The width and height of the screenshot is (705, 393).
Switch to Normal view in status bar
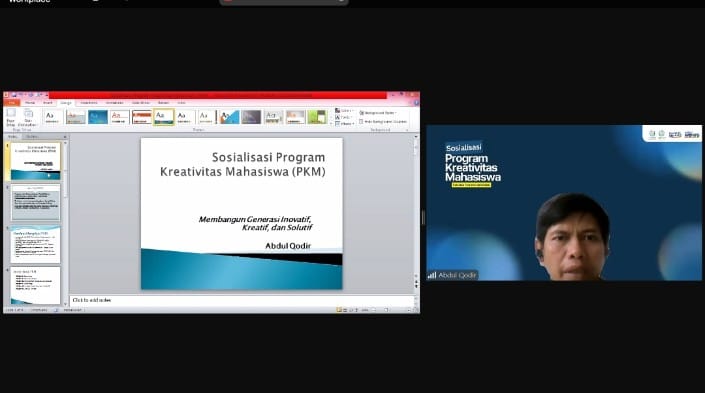coord(339,310)
